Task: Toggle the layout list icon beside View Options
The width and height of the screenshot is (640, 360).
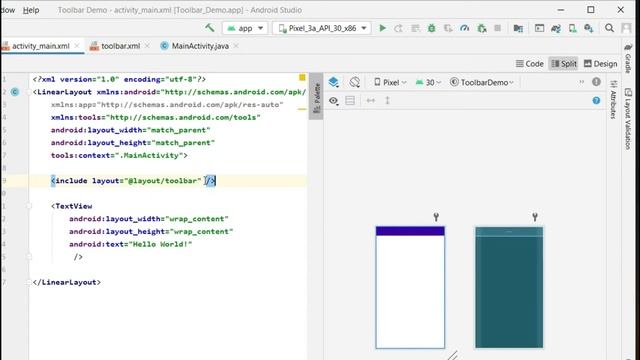Action: 350,100
